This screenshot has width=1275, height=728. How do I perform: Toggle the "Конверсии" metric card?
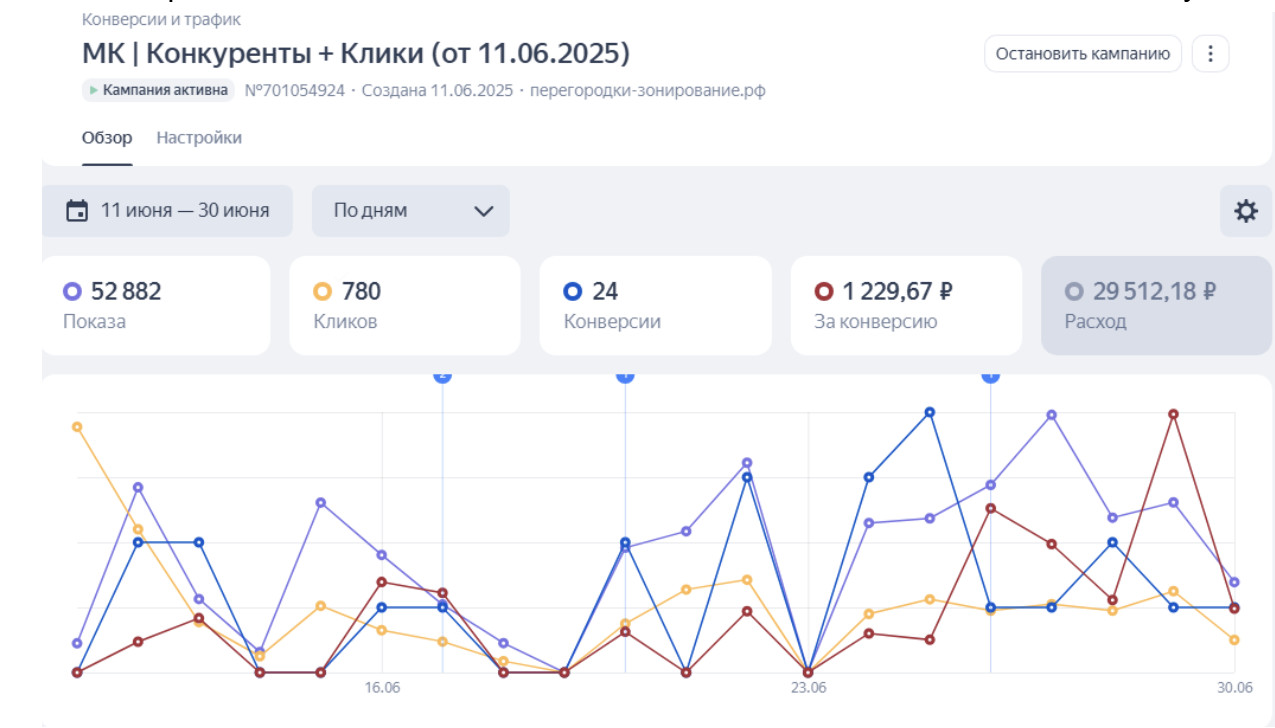pyautogui.click(x=655, y=305)
